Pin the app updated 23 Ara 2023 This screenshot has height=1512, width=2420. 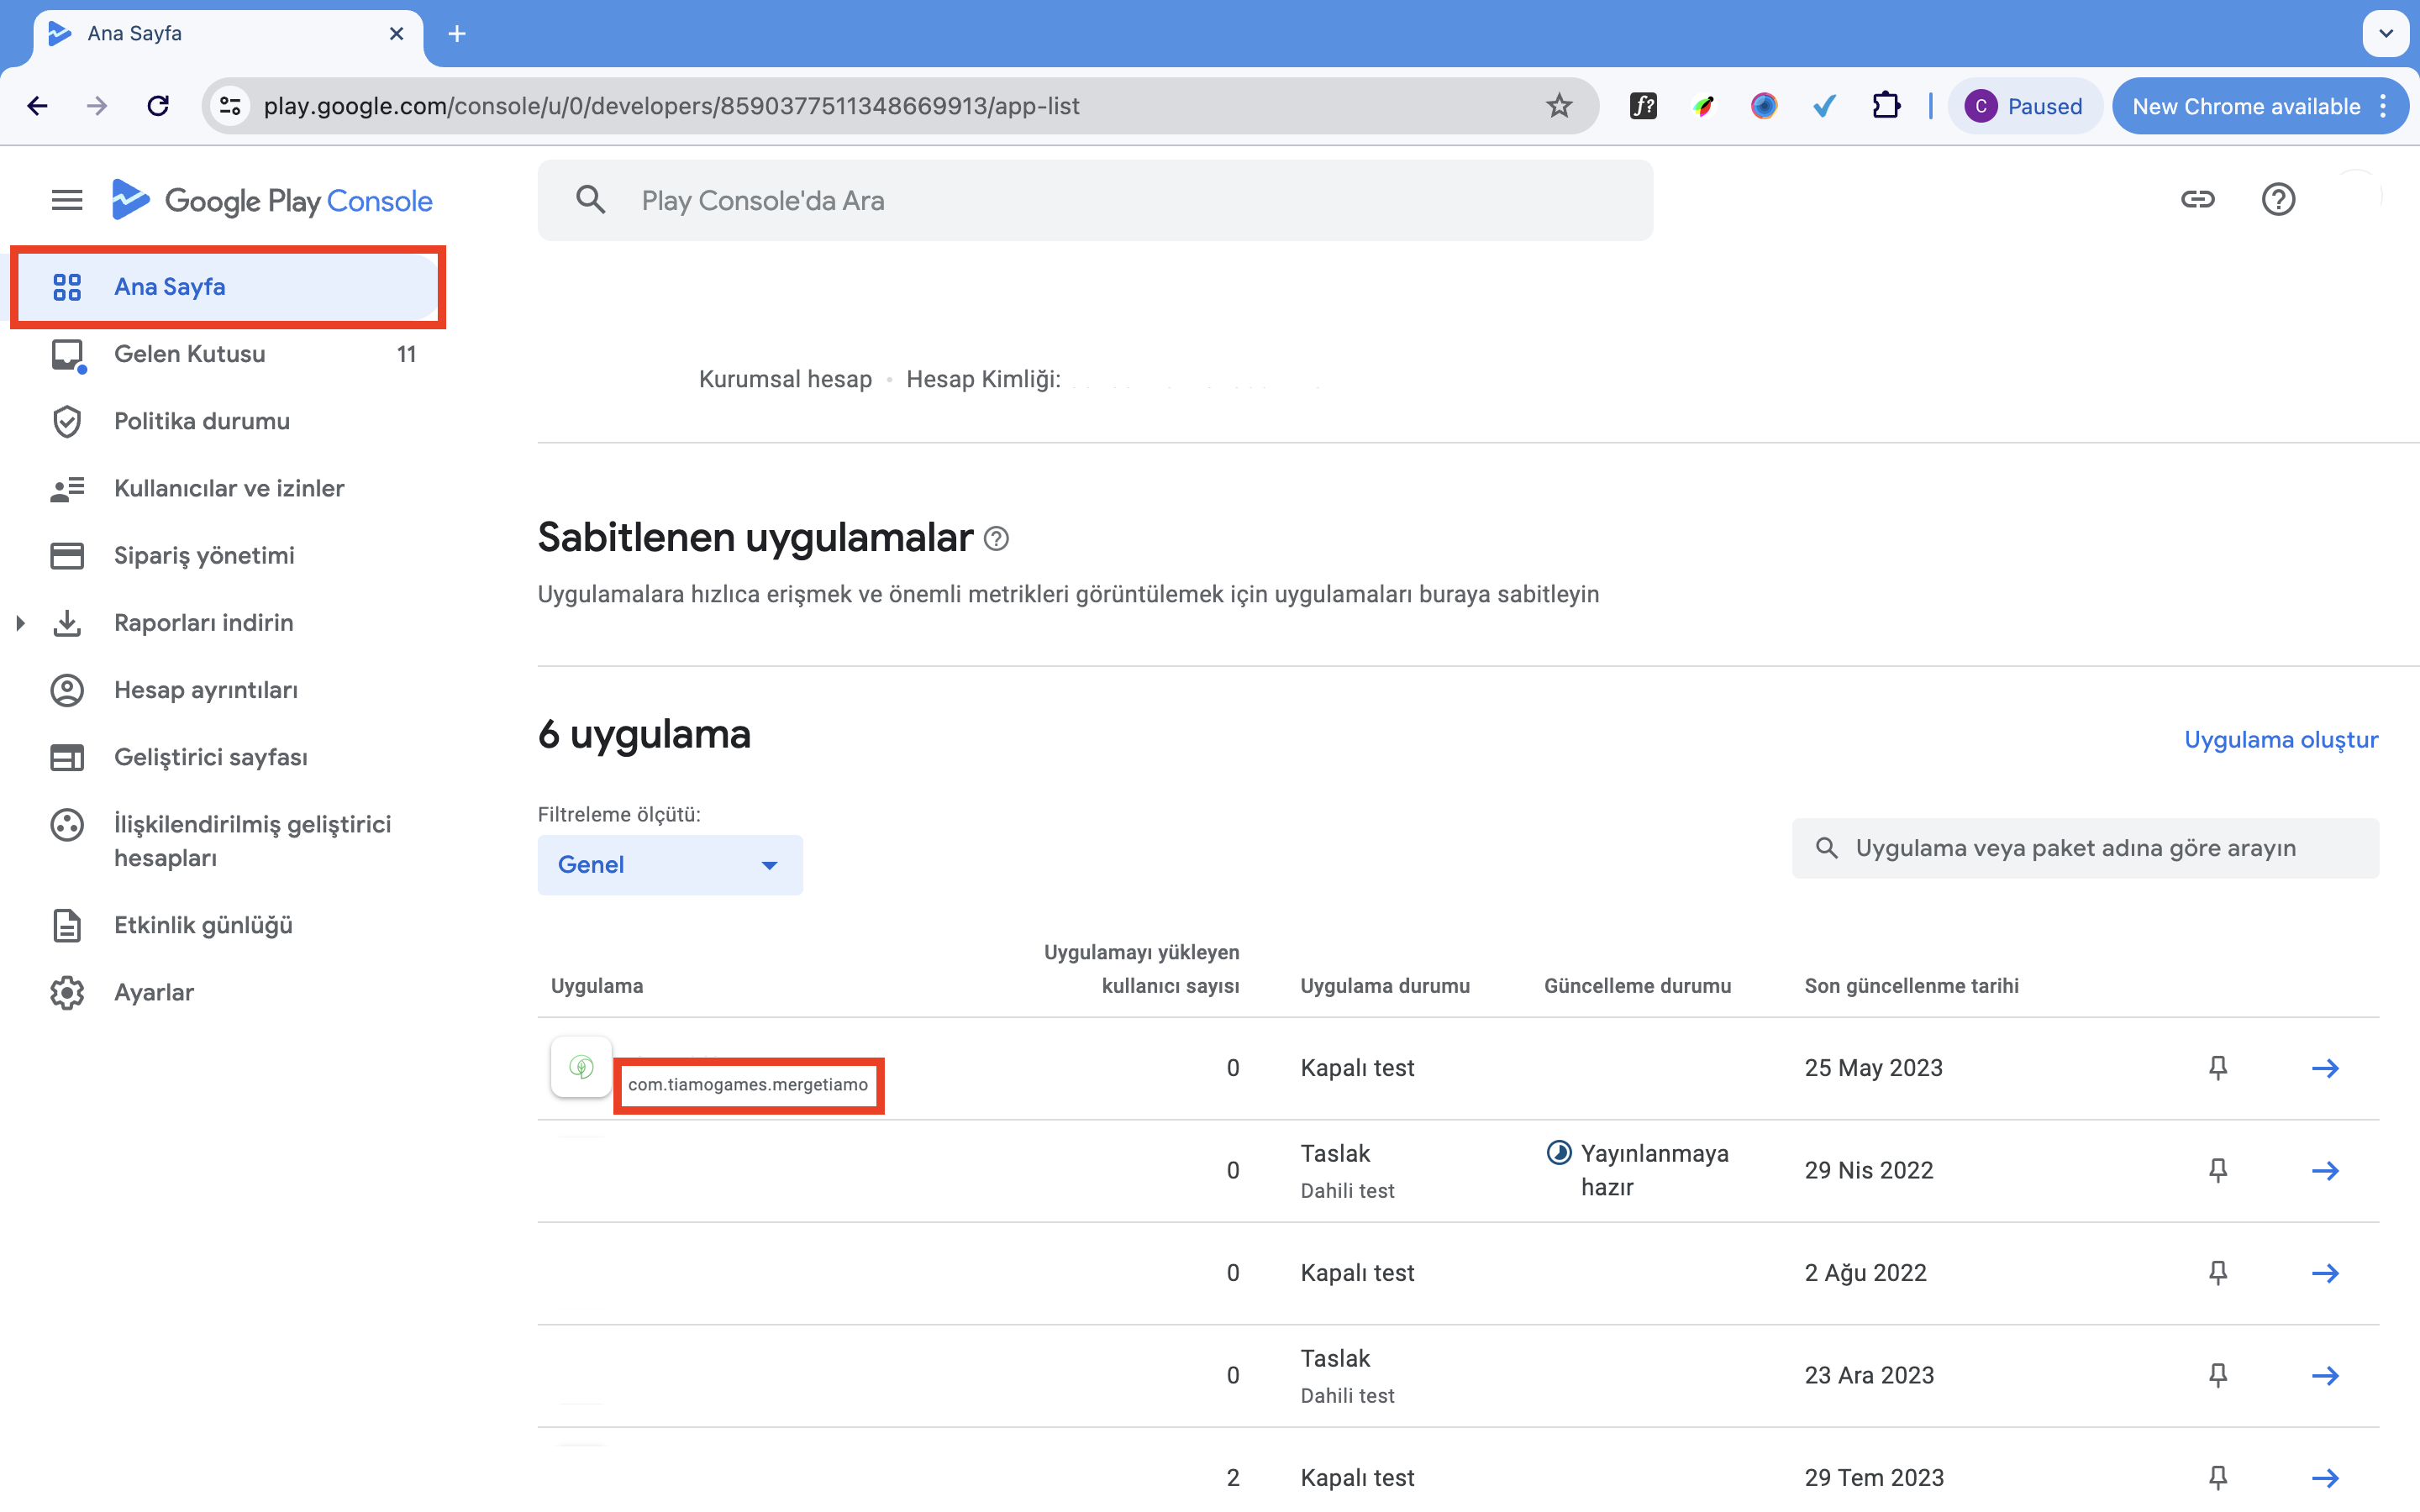(x=2217, y=1375)
